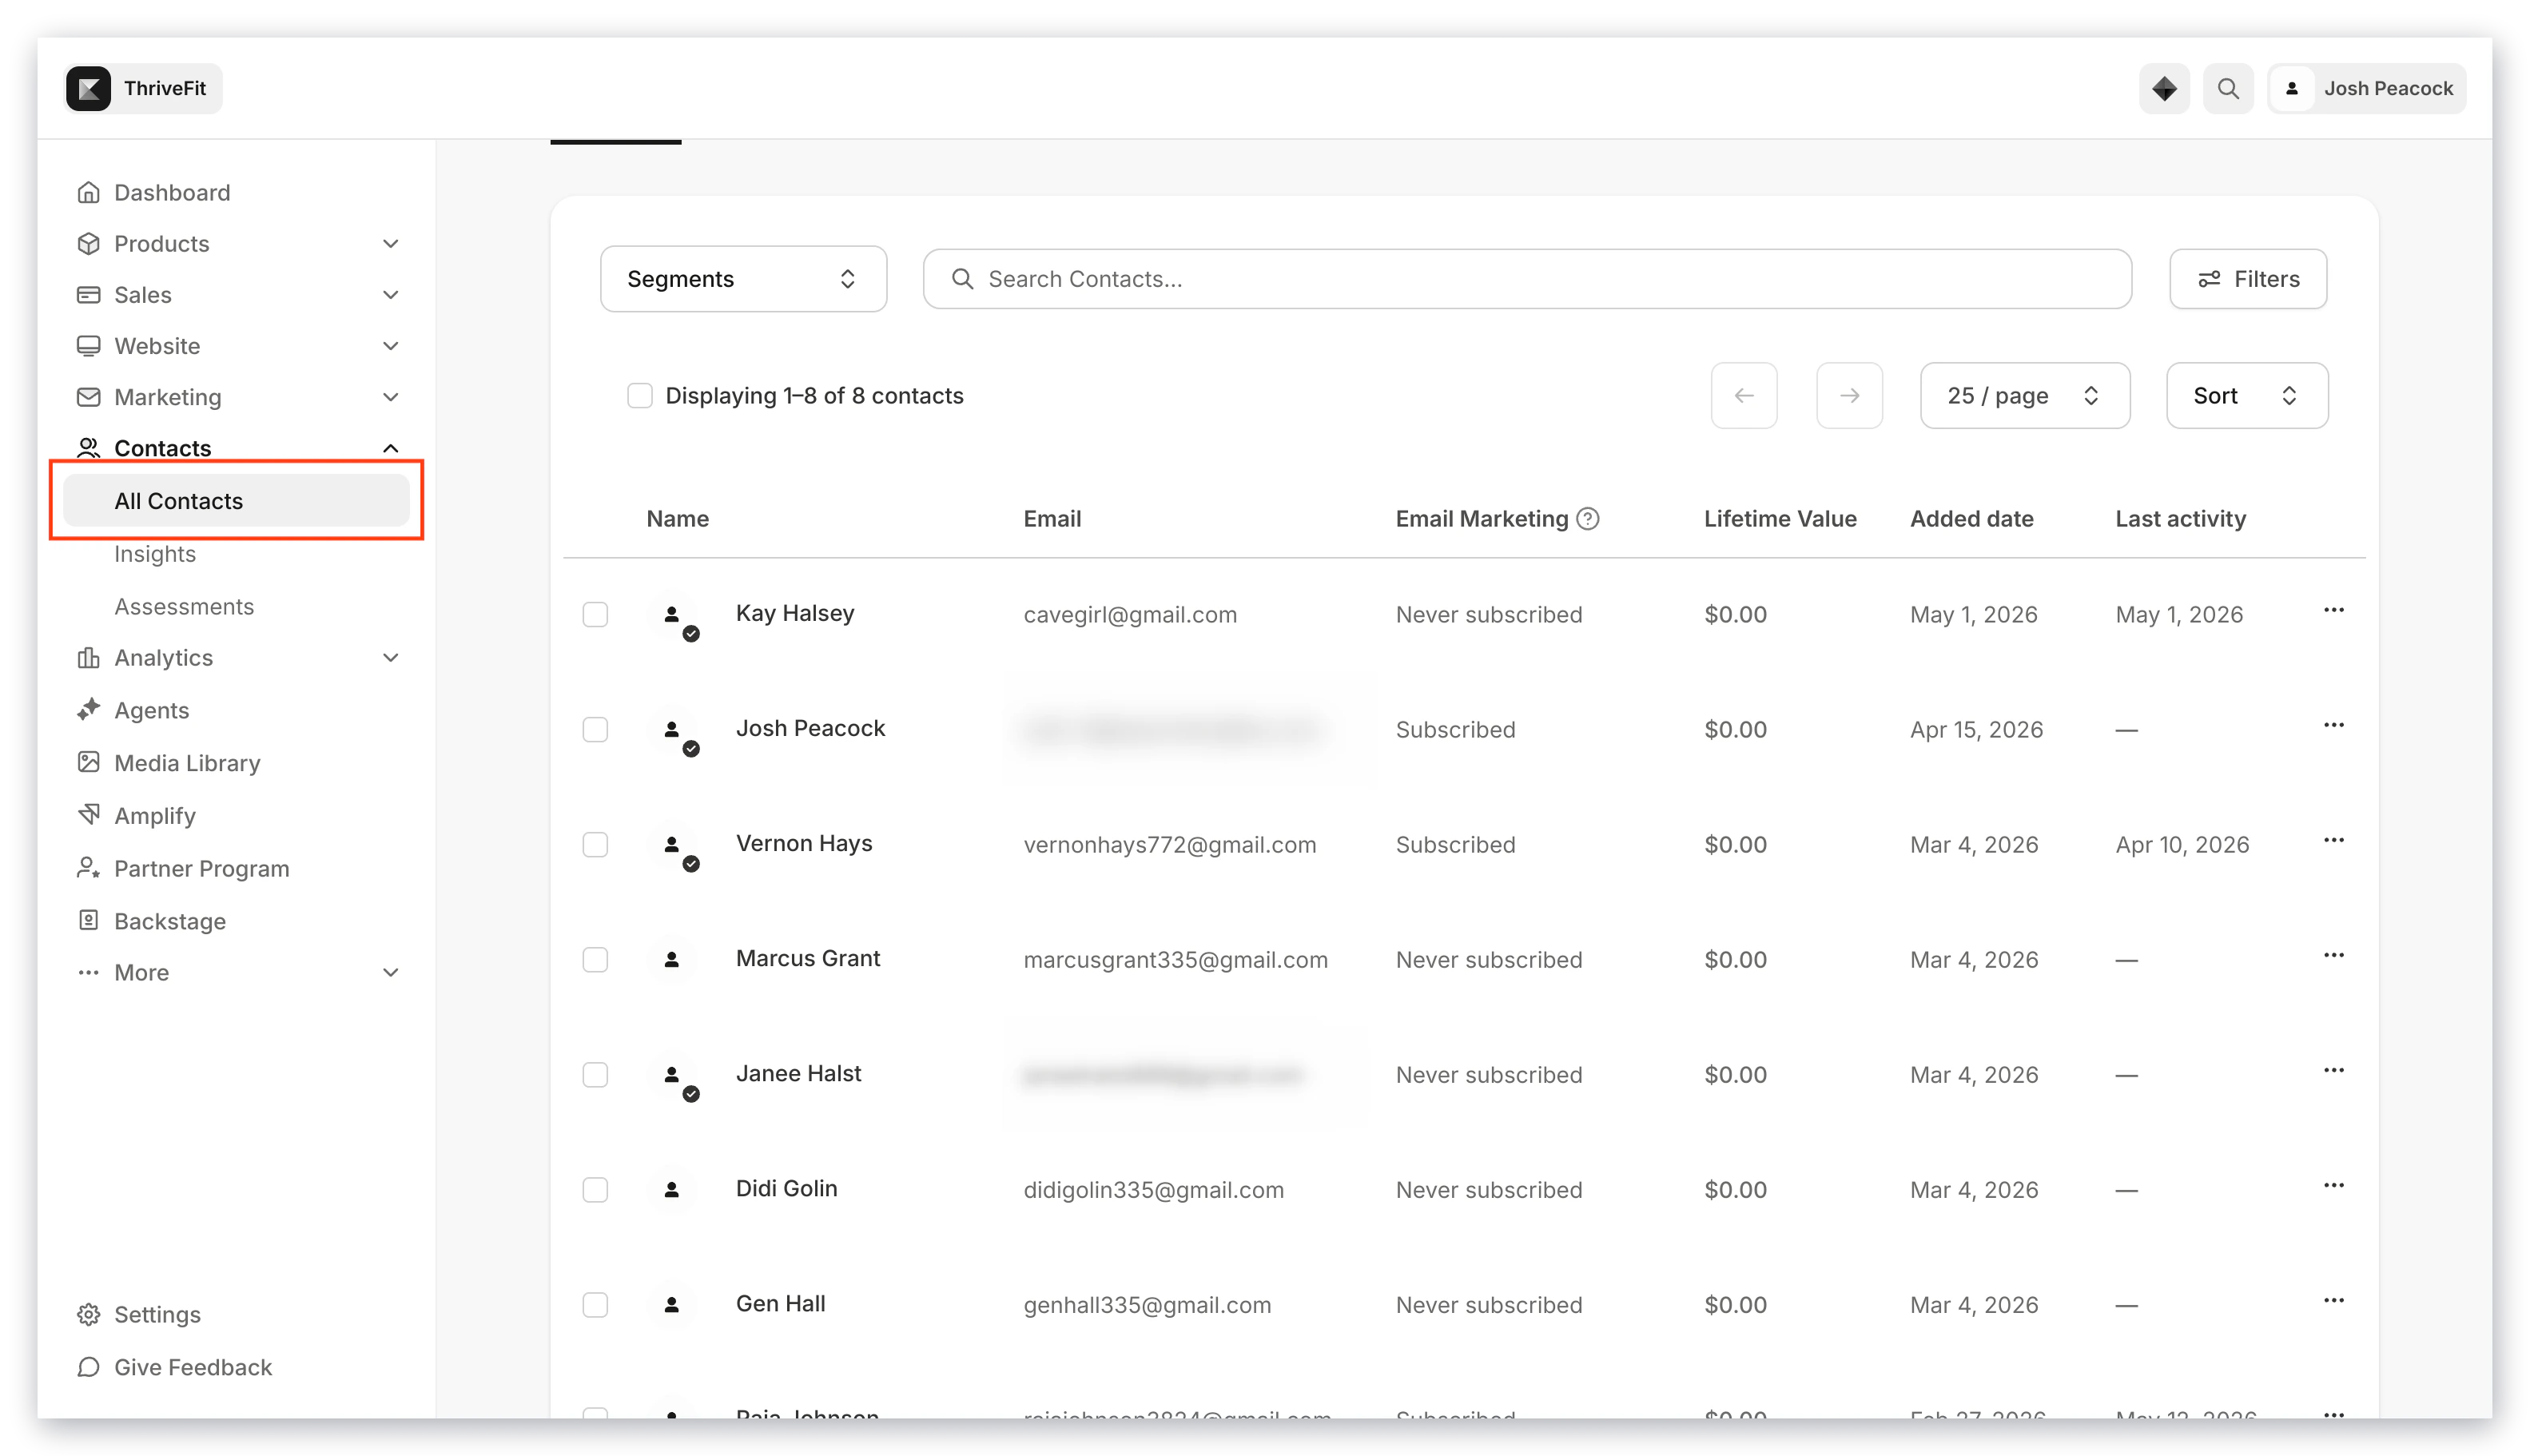Open the Filters panel
This screenshot has width=2530, height=1456.
click(2247, 279)
